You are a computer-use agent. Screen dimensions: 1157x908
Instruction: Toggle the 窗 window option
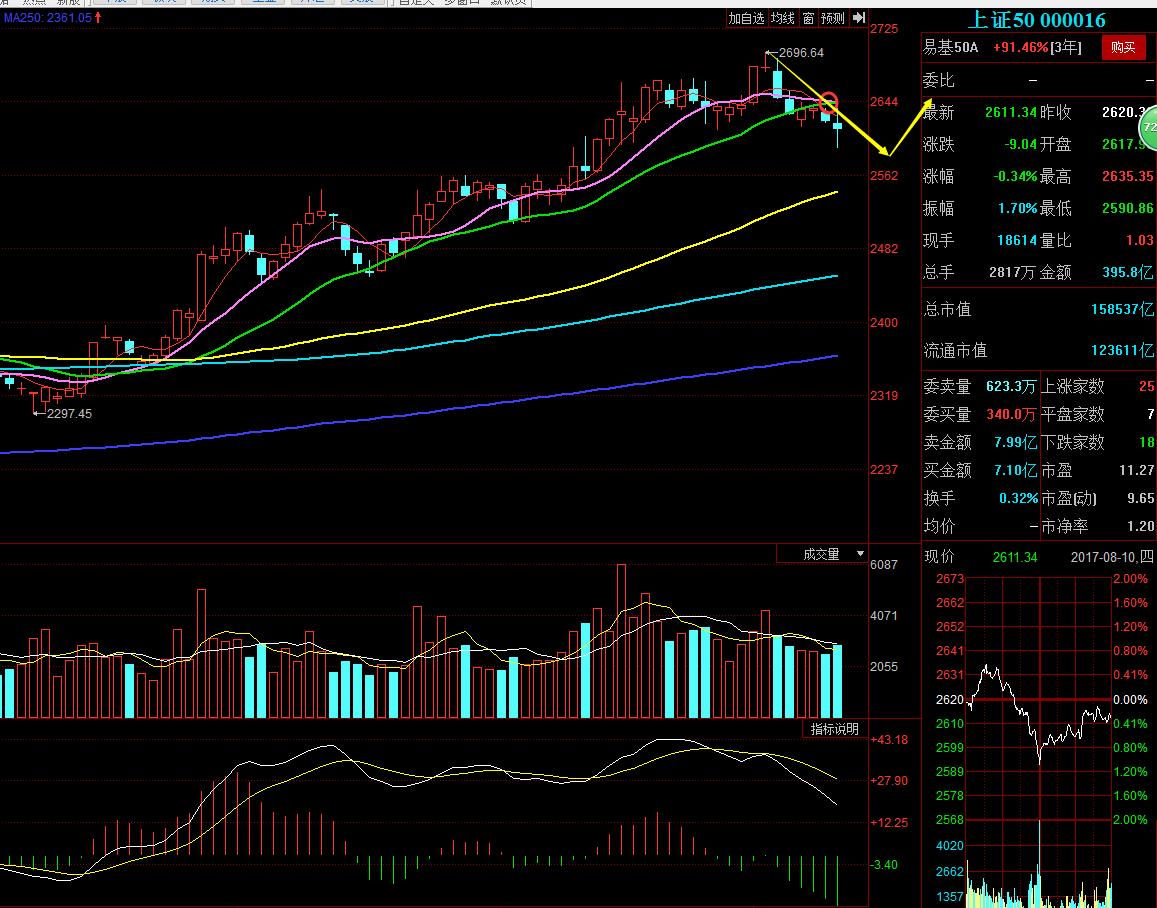click(808, 18)
